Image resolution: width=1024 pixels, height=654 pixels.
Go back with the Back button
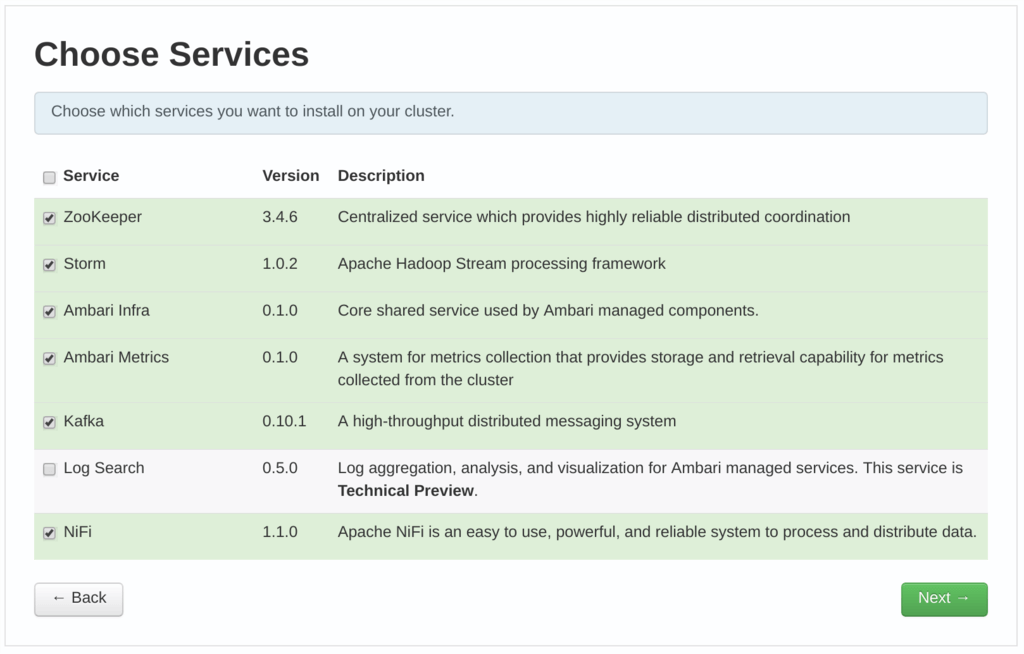pos(78,598)
